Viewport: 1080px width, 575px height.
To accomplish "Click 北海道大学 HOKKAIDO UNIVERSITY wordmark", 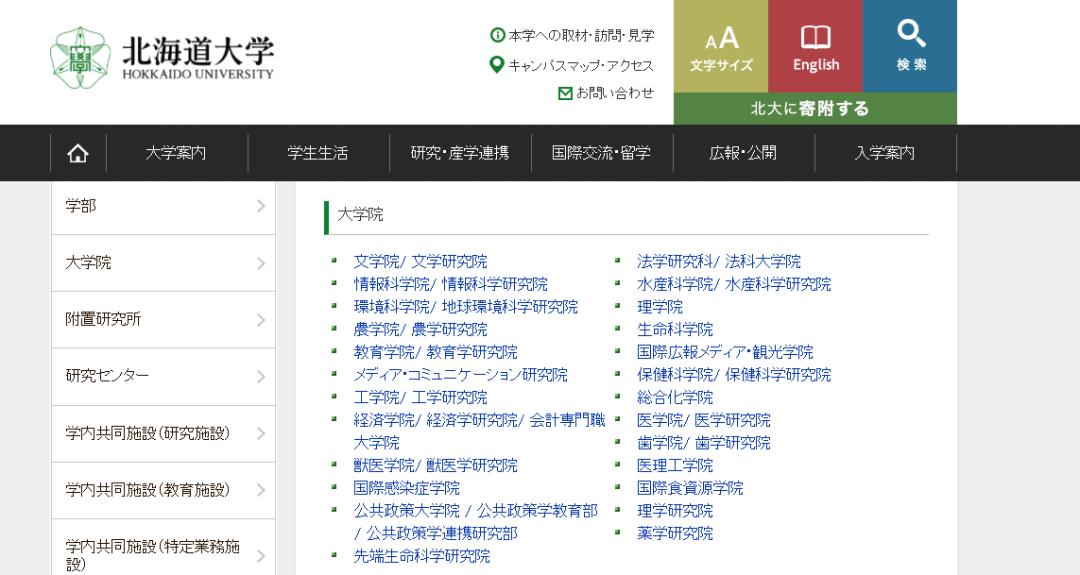I will (198, 58).
